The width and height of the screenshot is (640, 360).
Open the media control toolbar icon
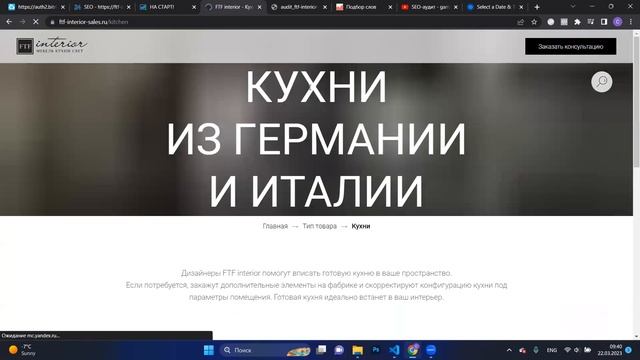point(591,22)
